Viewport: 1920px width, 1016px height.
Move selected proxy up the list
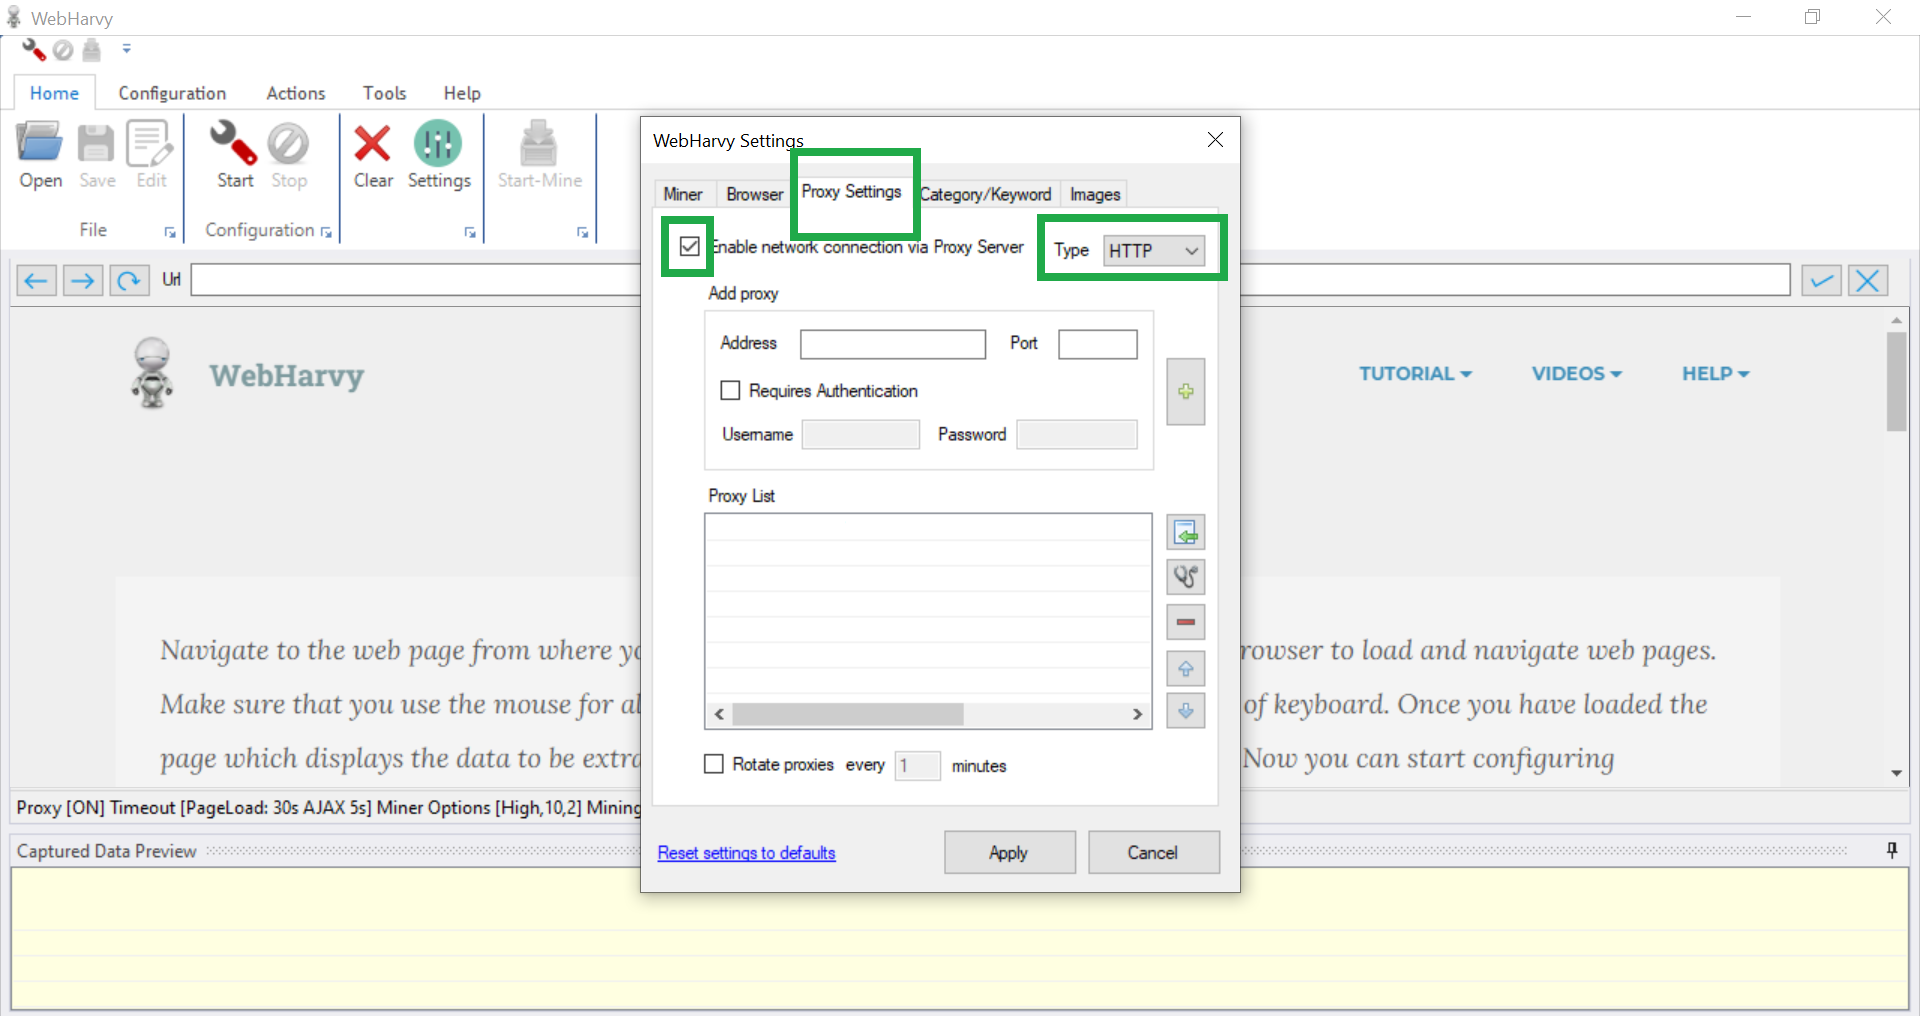coord(1185,668)
